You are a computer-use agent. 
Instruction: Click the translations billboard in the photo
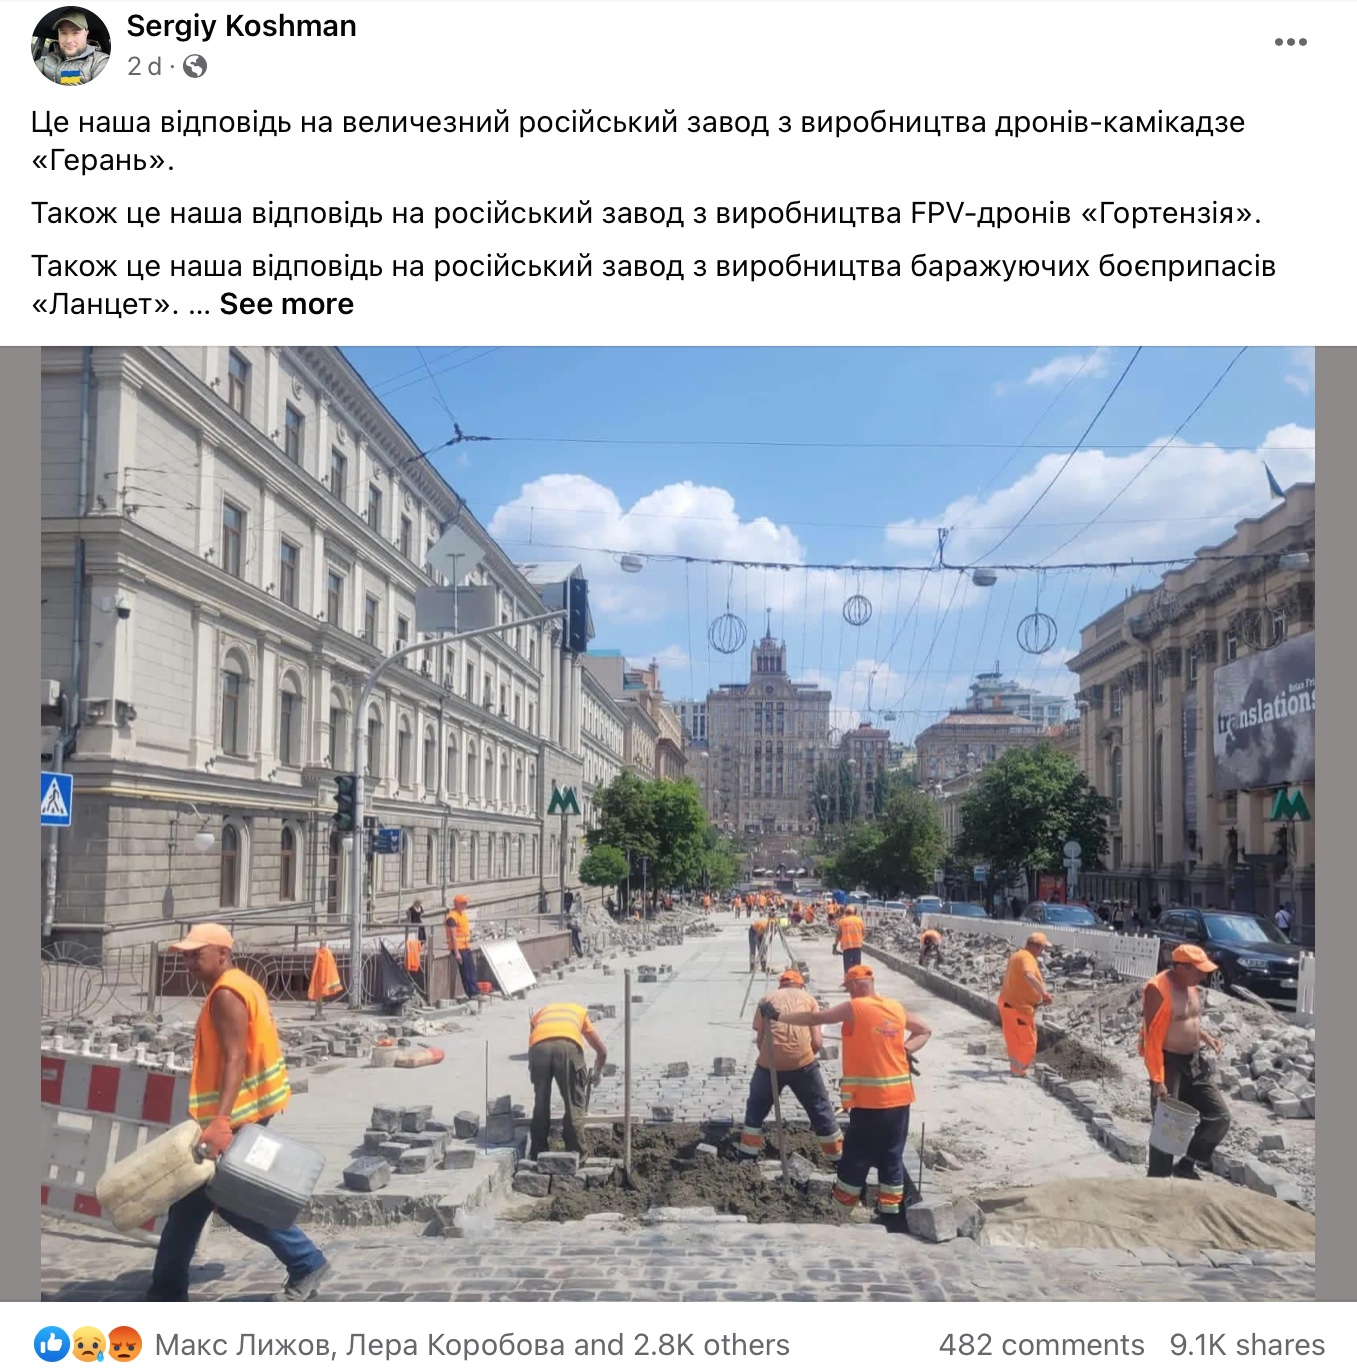[x=1264, y=713]
